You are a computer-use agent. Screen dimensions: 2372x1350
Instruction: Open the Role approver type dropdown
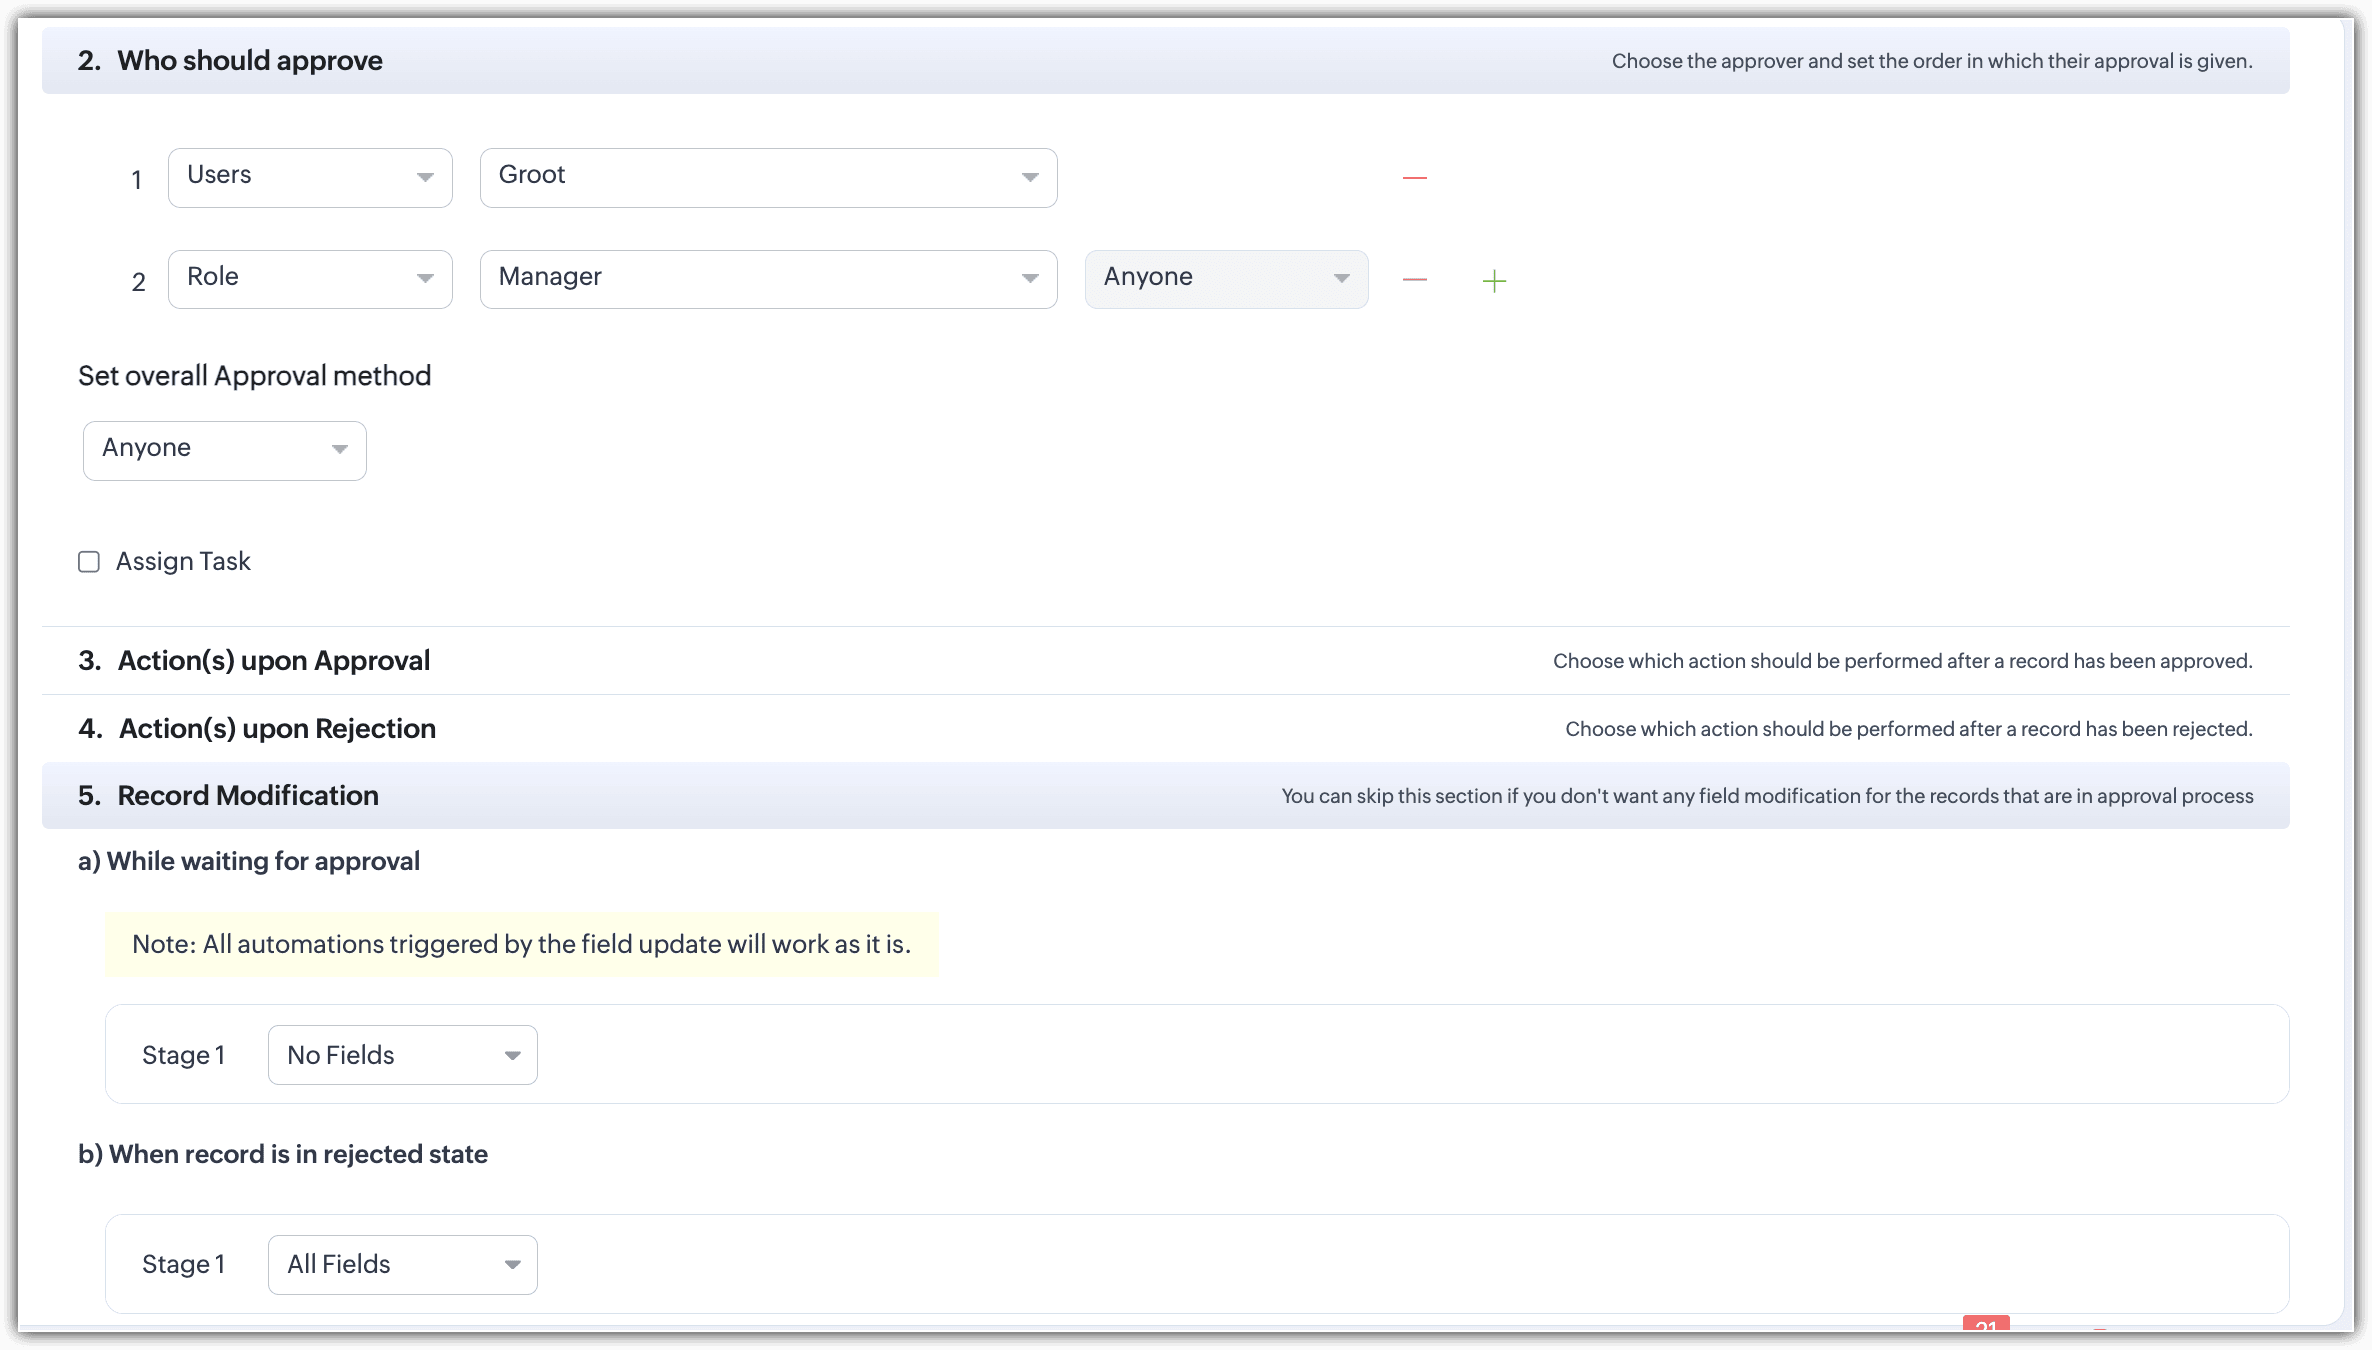pyautogui.click(x=310, y=279)
